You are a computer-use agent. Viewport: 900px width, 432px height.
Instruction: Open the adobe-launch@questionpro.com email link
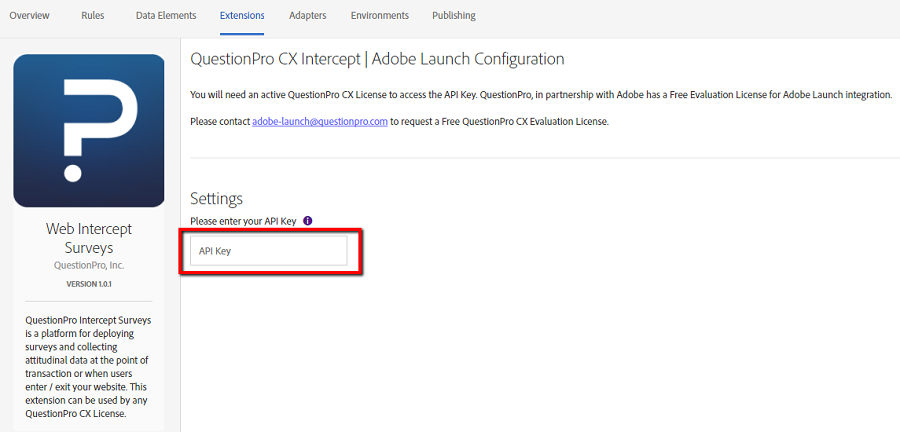coord(319,121)
